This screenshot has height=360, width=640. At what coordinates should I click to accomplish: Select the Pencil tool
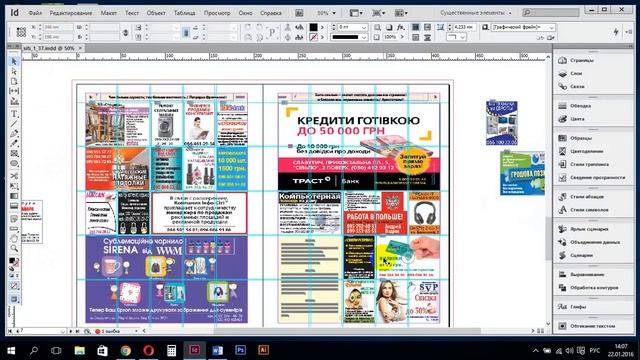point(14,143)
